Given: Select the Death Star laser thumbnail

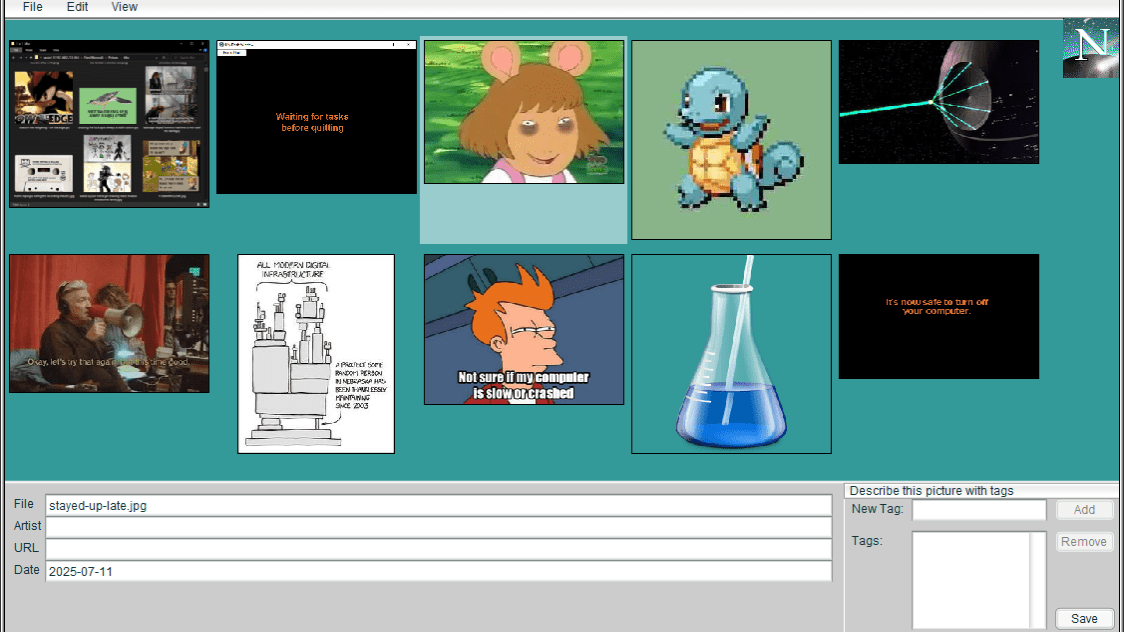Looking at the screenshot, I should tap(938, 102).
